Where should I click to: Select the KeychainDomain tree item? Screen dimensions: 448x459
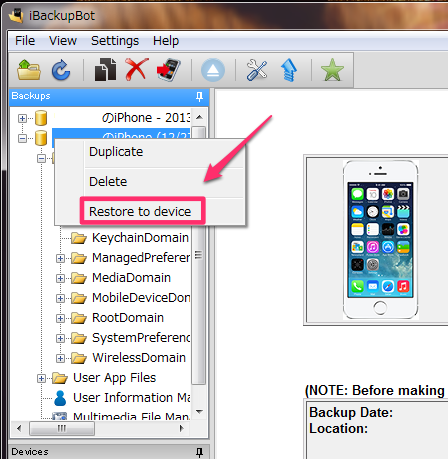click(x=140, y=238)
